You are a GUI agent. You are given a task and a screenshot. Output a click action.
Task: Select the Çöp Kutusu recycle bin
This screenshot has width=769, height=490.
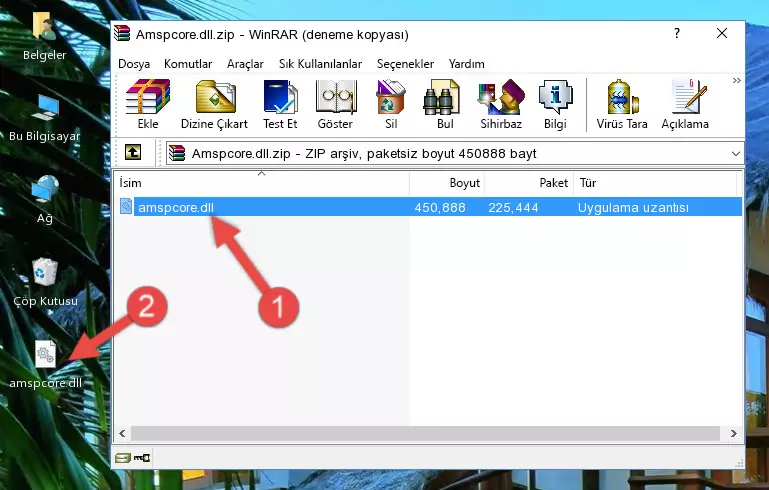point(45,282)
